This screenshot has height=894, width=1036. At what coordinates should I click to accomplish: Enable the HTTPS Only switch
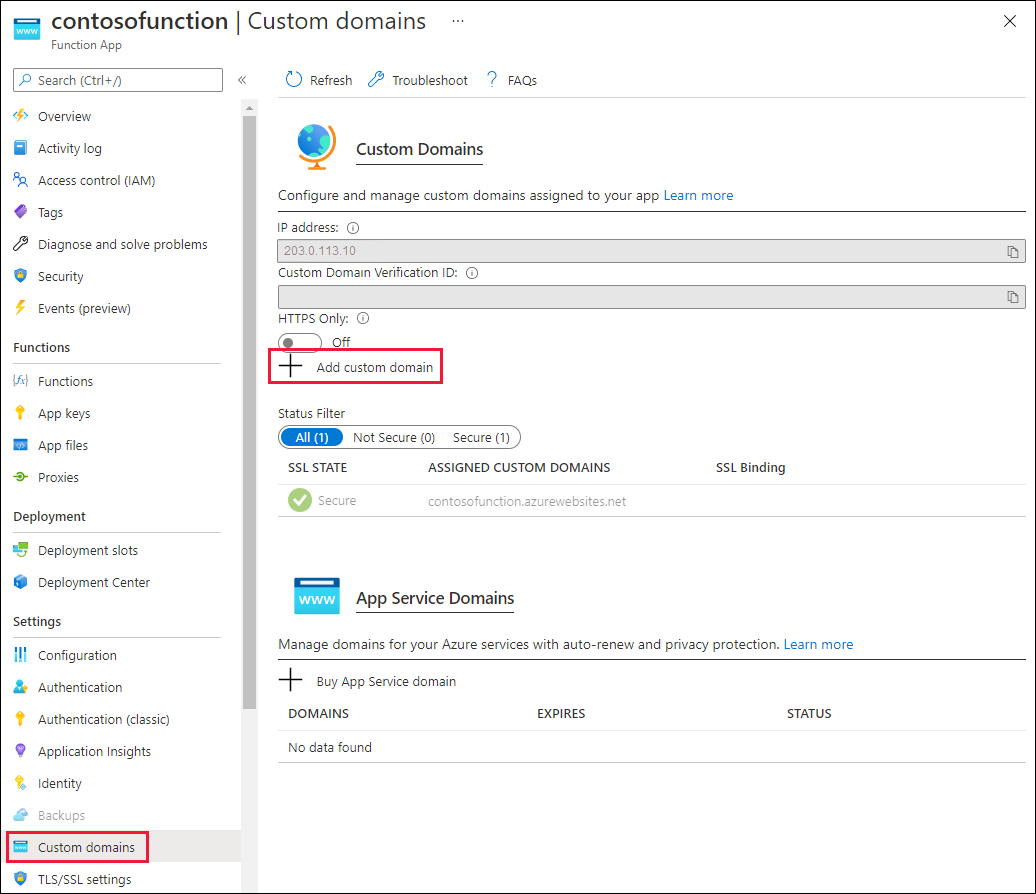tap(299, 342)
